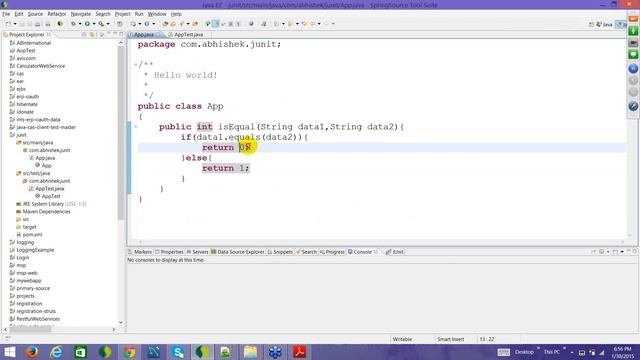
Task: Open the Window menu
Action: [x=157, y=14]
